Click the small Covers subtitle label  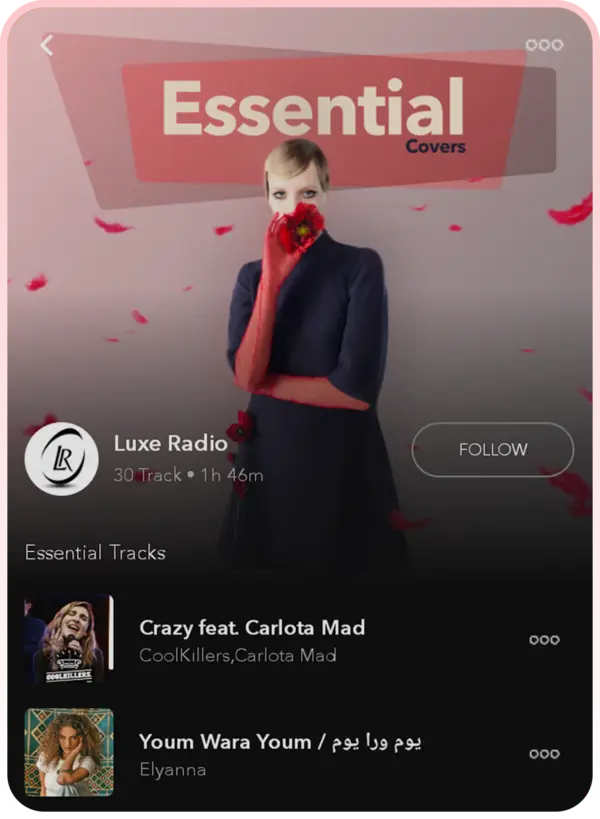point(435,147)
